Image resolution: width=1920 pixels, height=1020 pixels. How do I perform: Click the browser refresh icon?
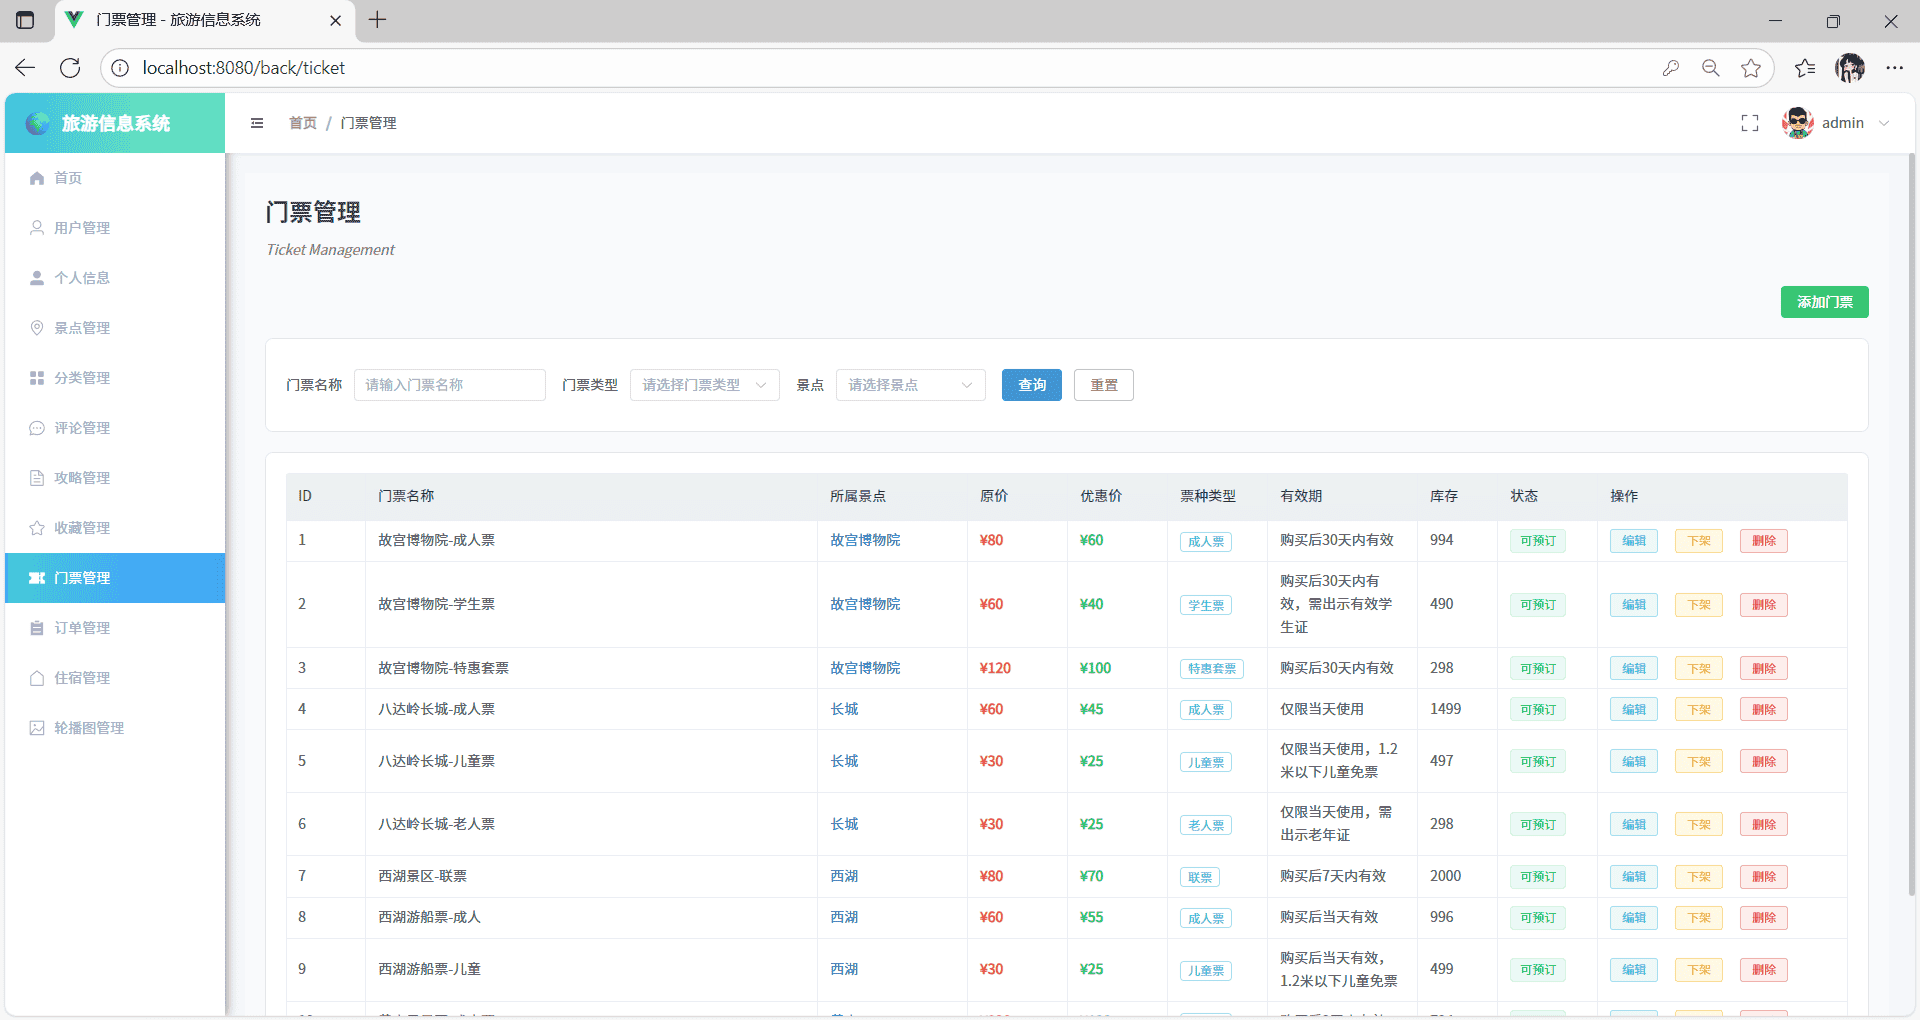click(x=70, y=68)
